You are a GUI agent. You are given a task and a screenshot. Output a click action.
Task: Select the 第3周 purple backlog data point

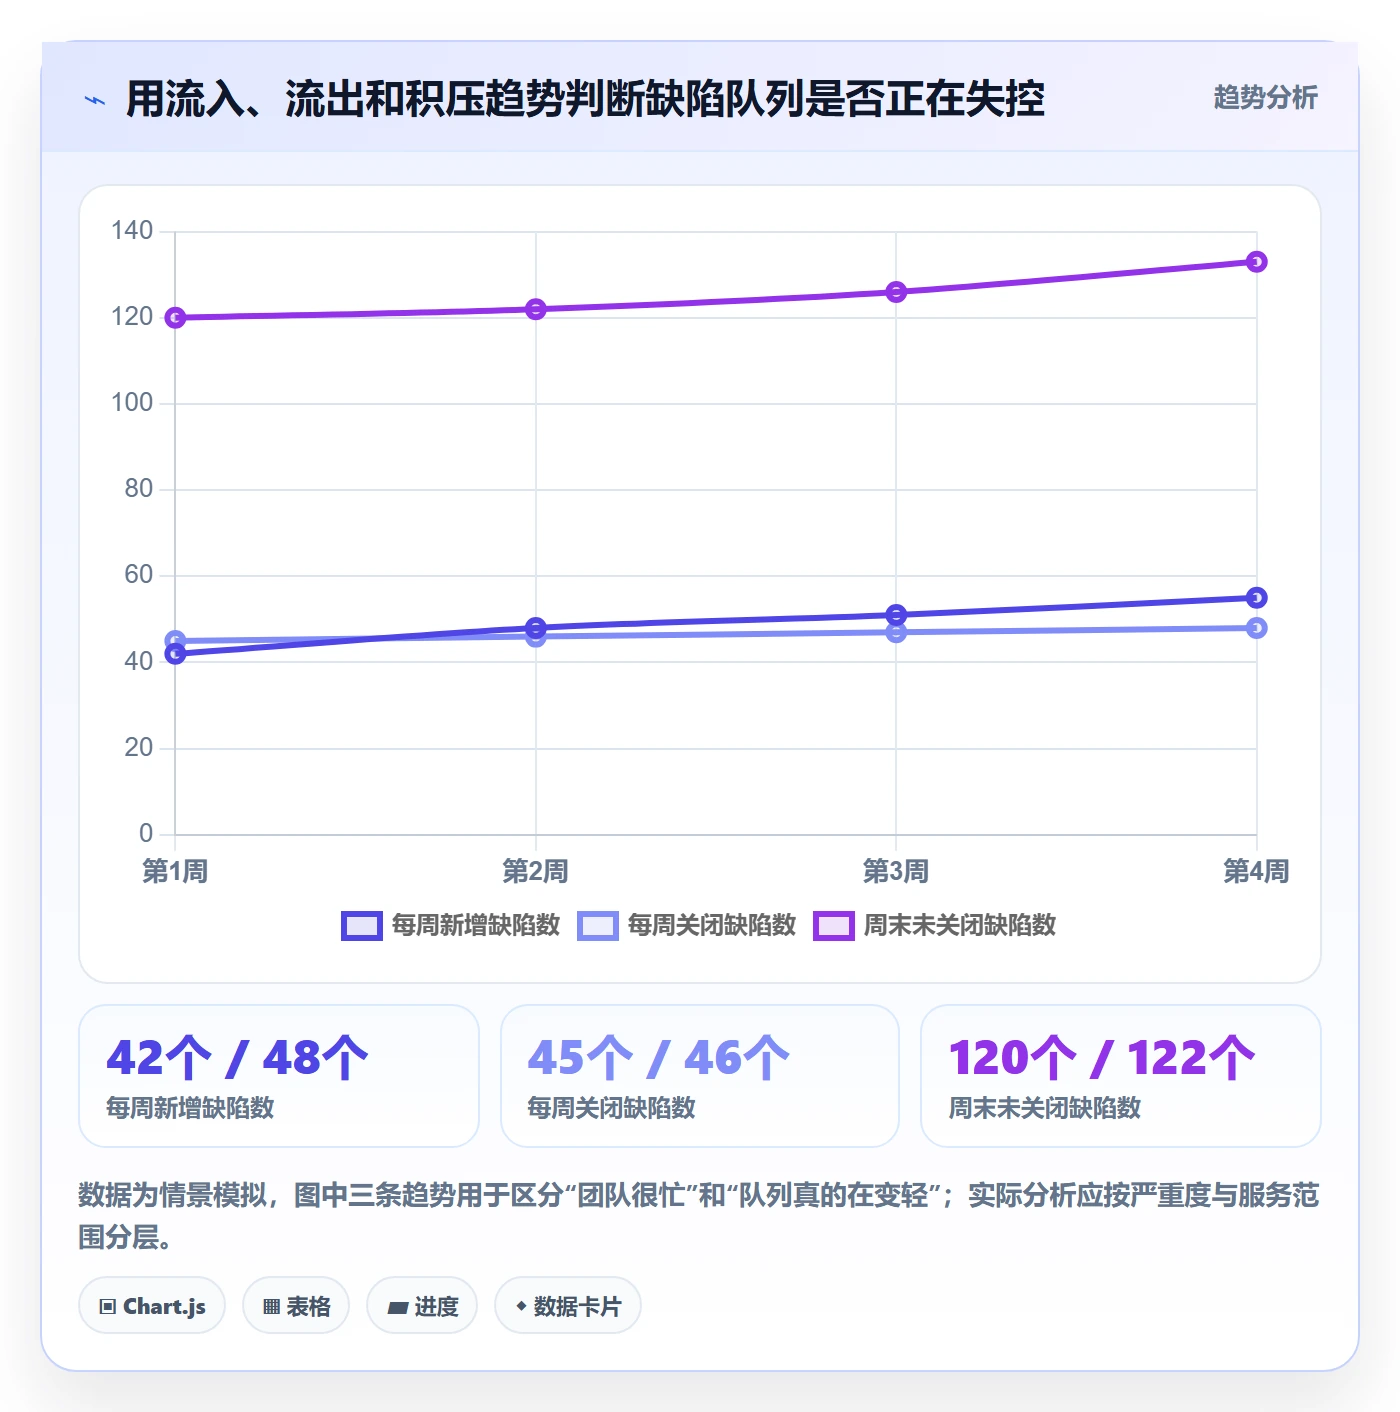click(896, 292)
